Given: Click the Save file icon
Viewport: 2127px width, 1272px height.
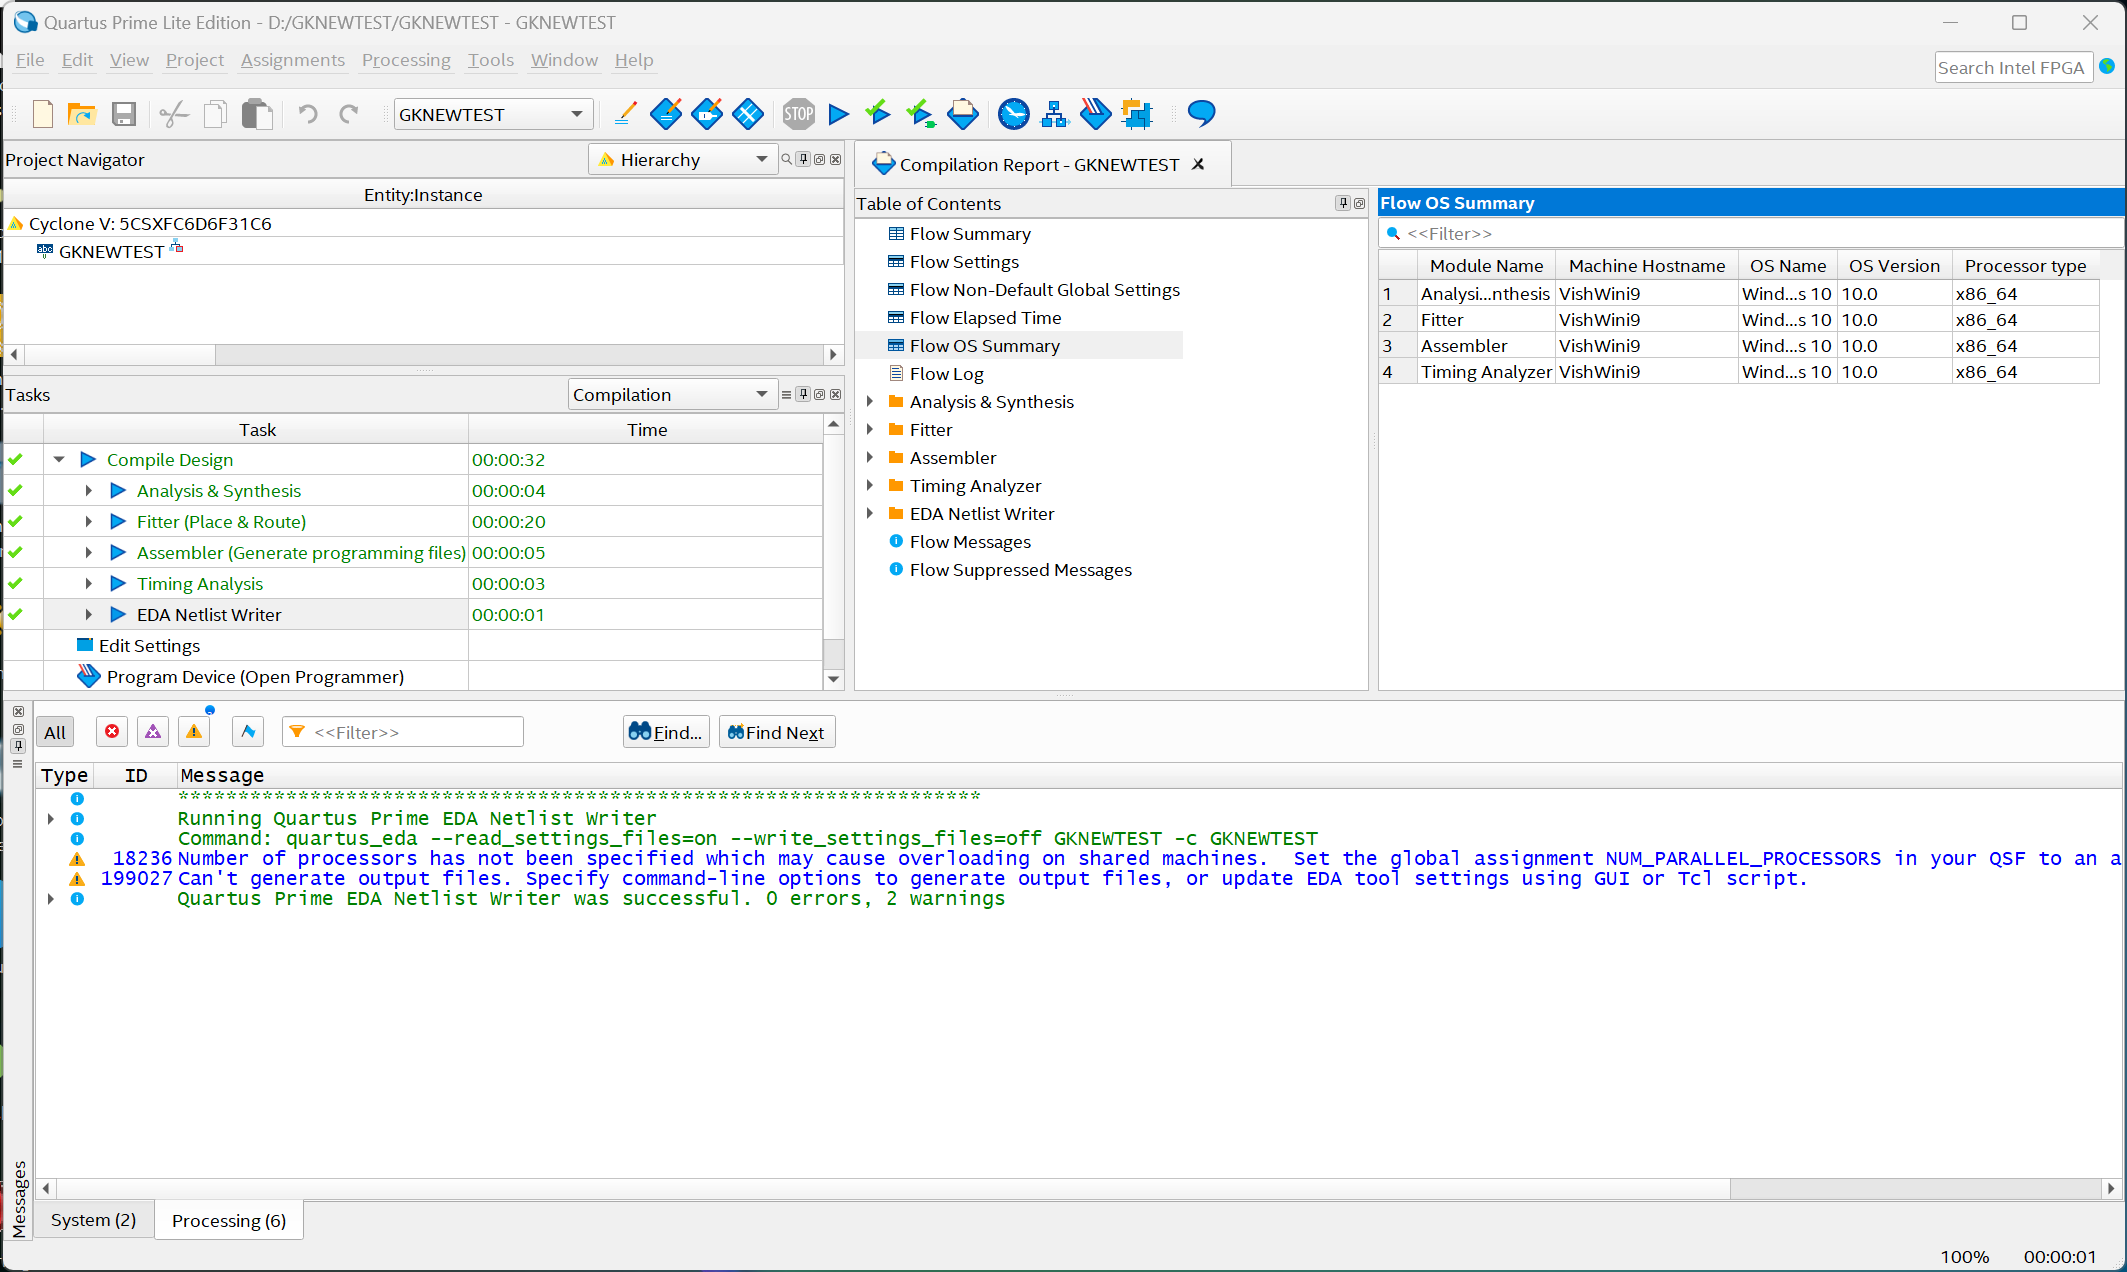Looking at the screenshot, I should [x=123, y=114].
